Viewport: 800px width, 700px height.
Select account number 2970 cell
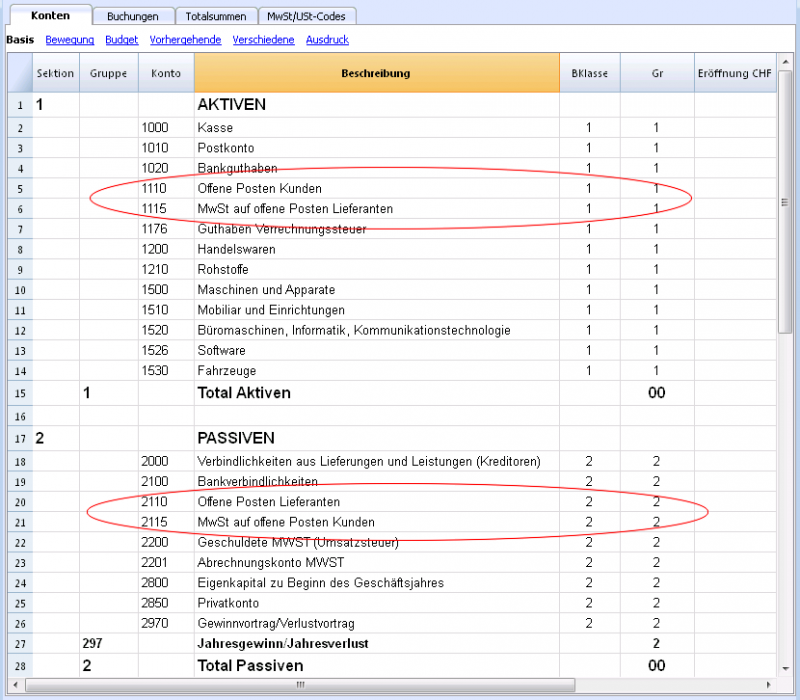tap(166, 623)
